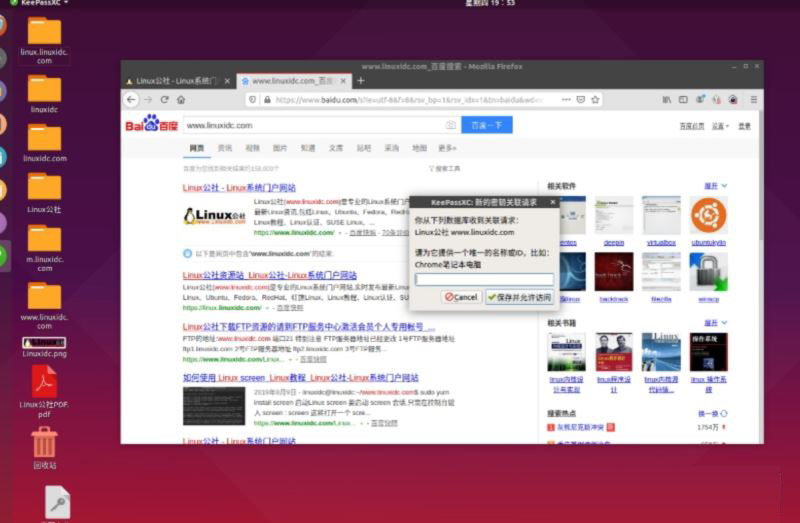Click deepin software thumbnail
Viewport: 800px width, 523px height.
pyautogui.click(x=614, y=215)
